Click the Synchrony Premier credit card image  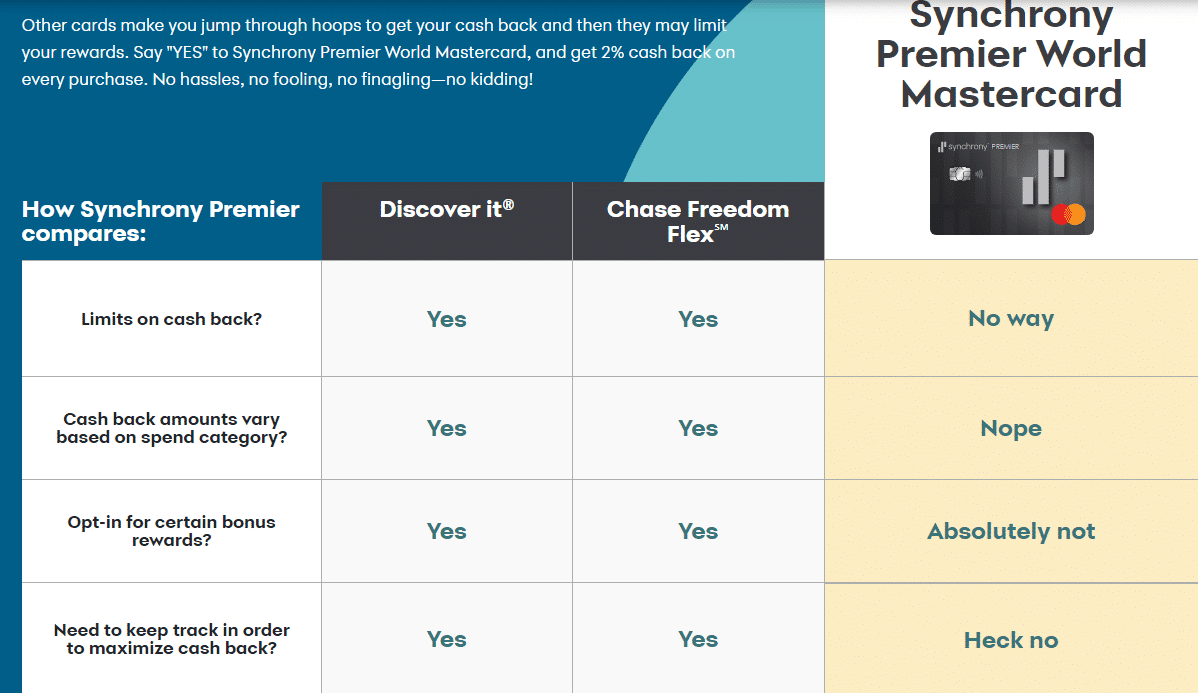coord(1012,183)
